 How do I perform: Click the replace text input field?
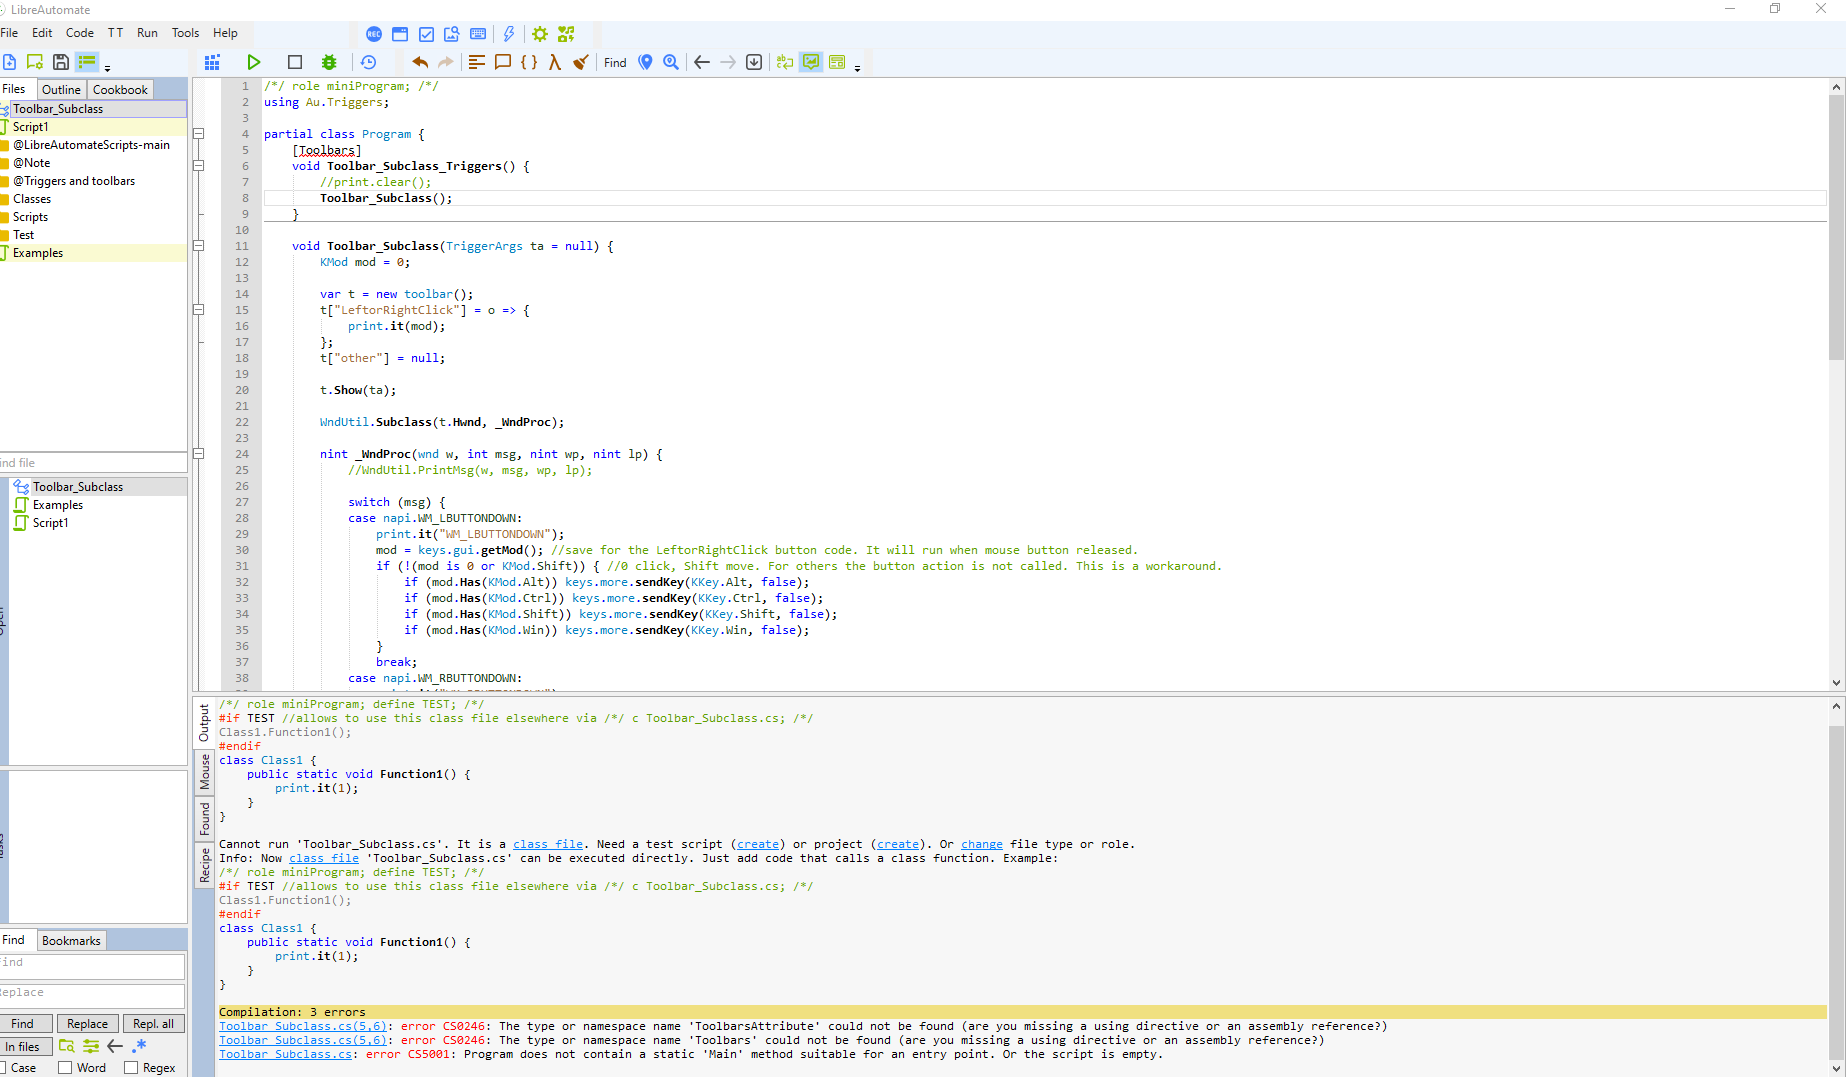pyautogui.click(x=92, y=995)
